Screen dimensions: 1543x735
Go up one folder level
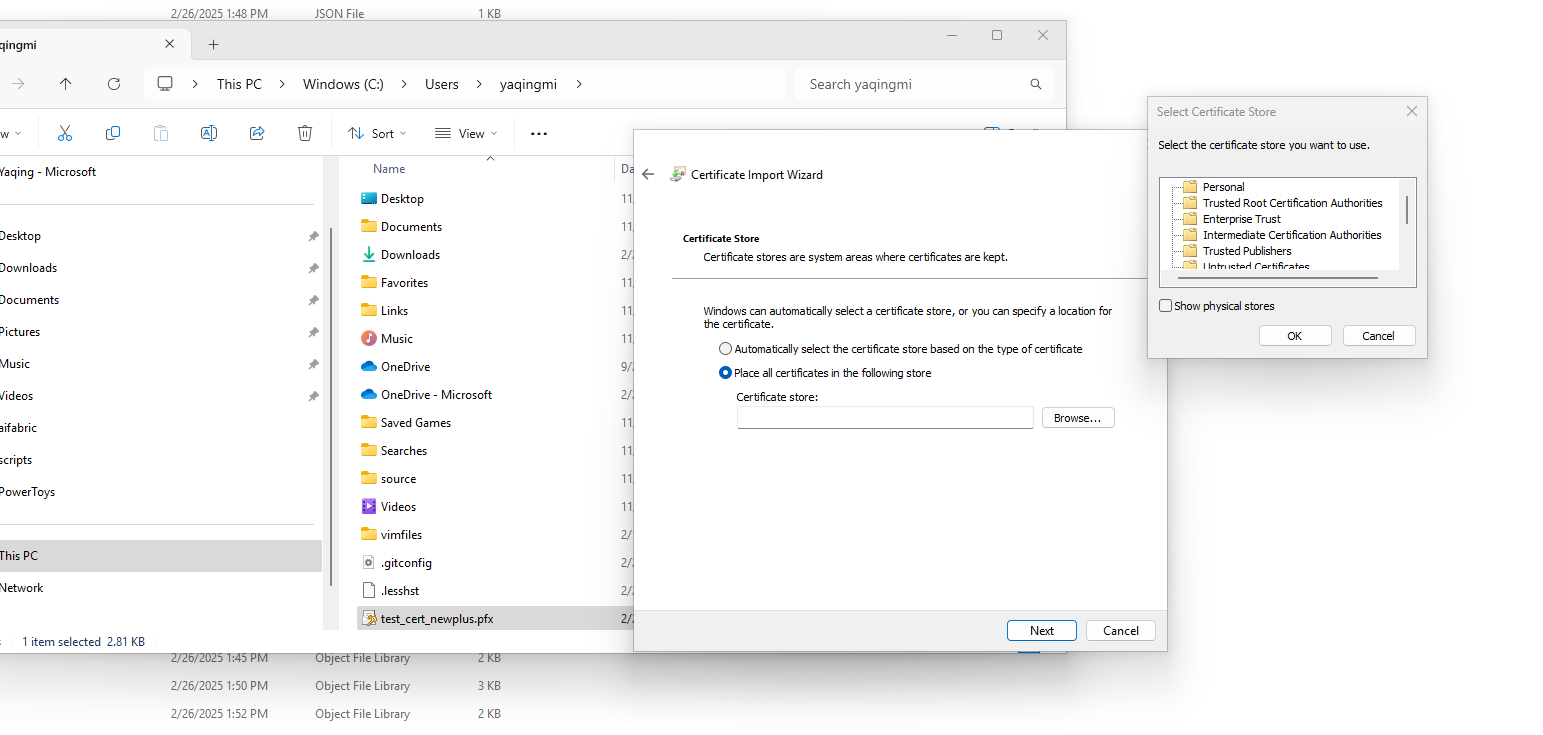pyautogui.click(x=66, y=84)
